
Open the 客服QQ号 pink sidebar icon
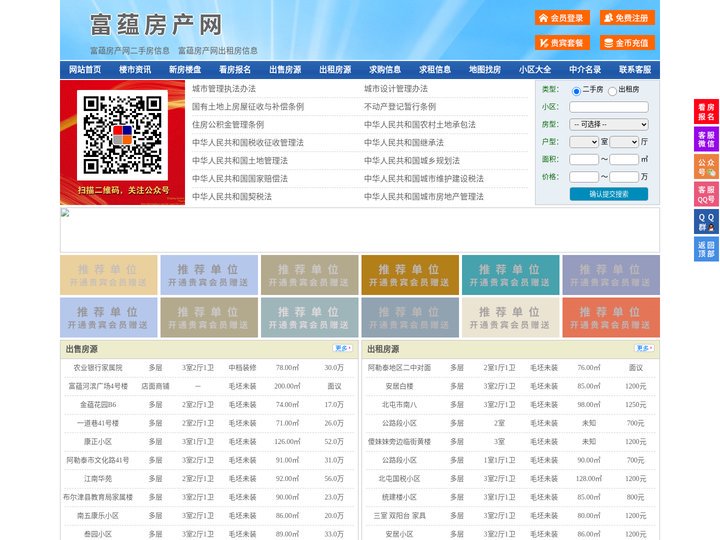point(706,194)
